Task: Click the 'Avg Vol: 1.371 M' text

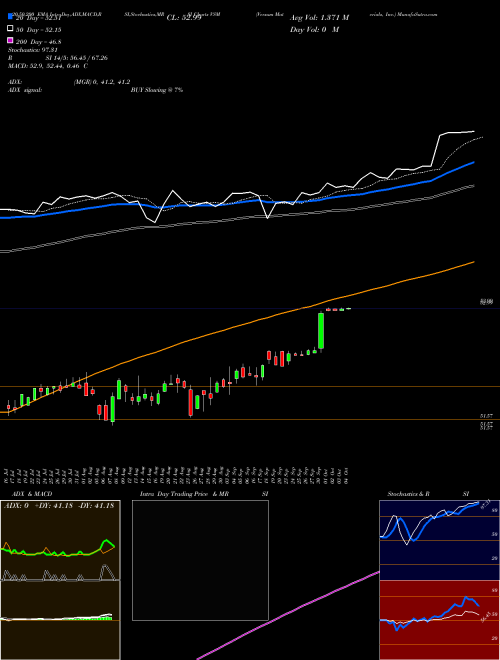Action: click(x=319, y=18)
